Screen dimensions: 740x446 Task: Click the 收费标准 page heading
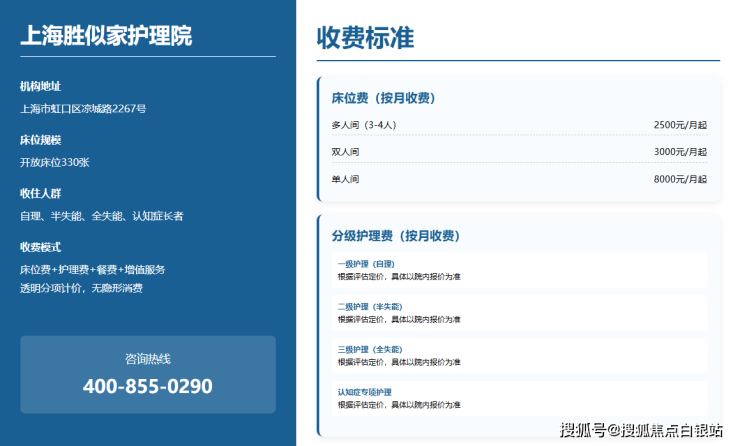click(x=365, y=38)
